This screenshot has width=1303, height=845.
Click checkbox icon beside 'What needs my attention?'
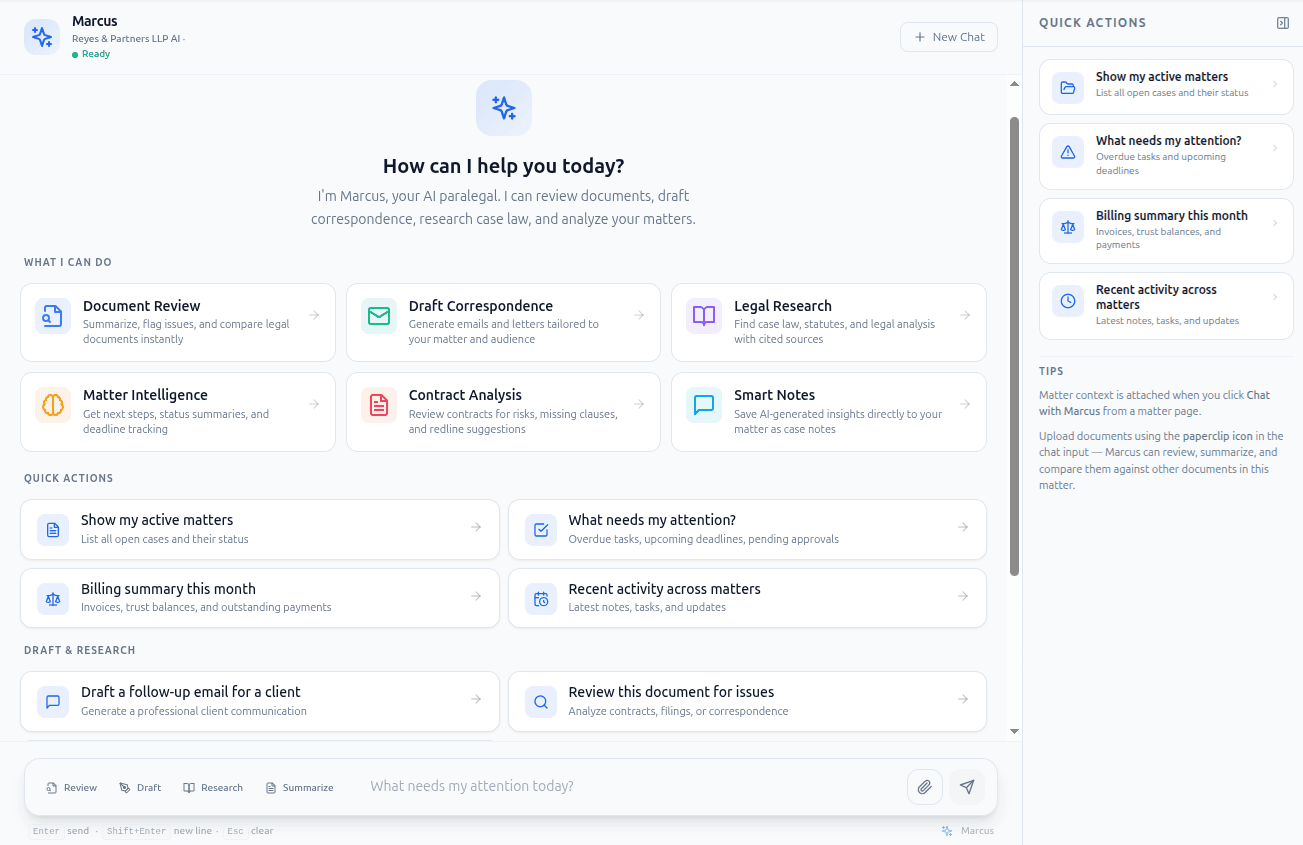click(x=541, y=529)
